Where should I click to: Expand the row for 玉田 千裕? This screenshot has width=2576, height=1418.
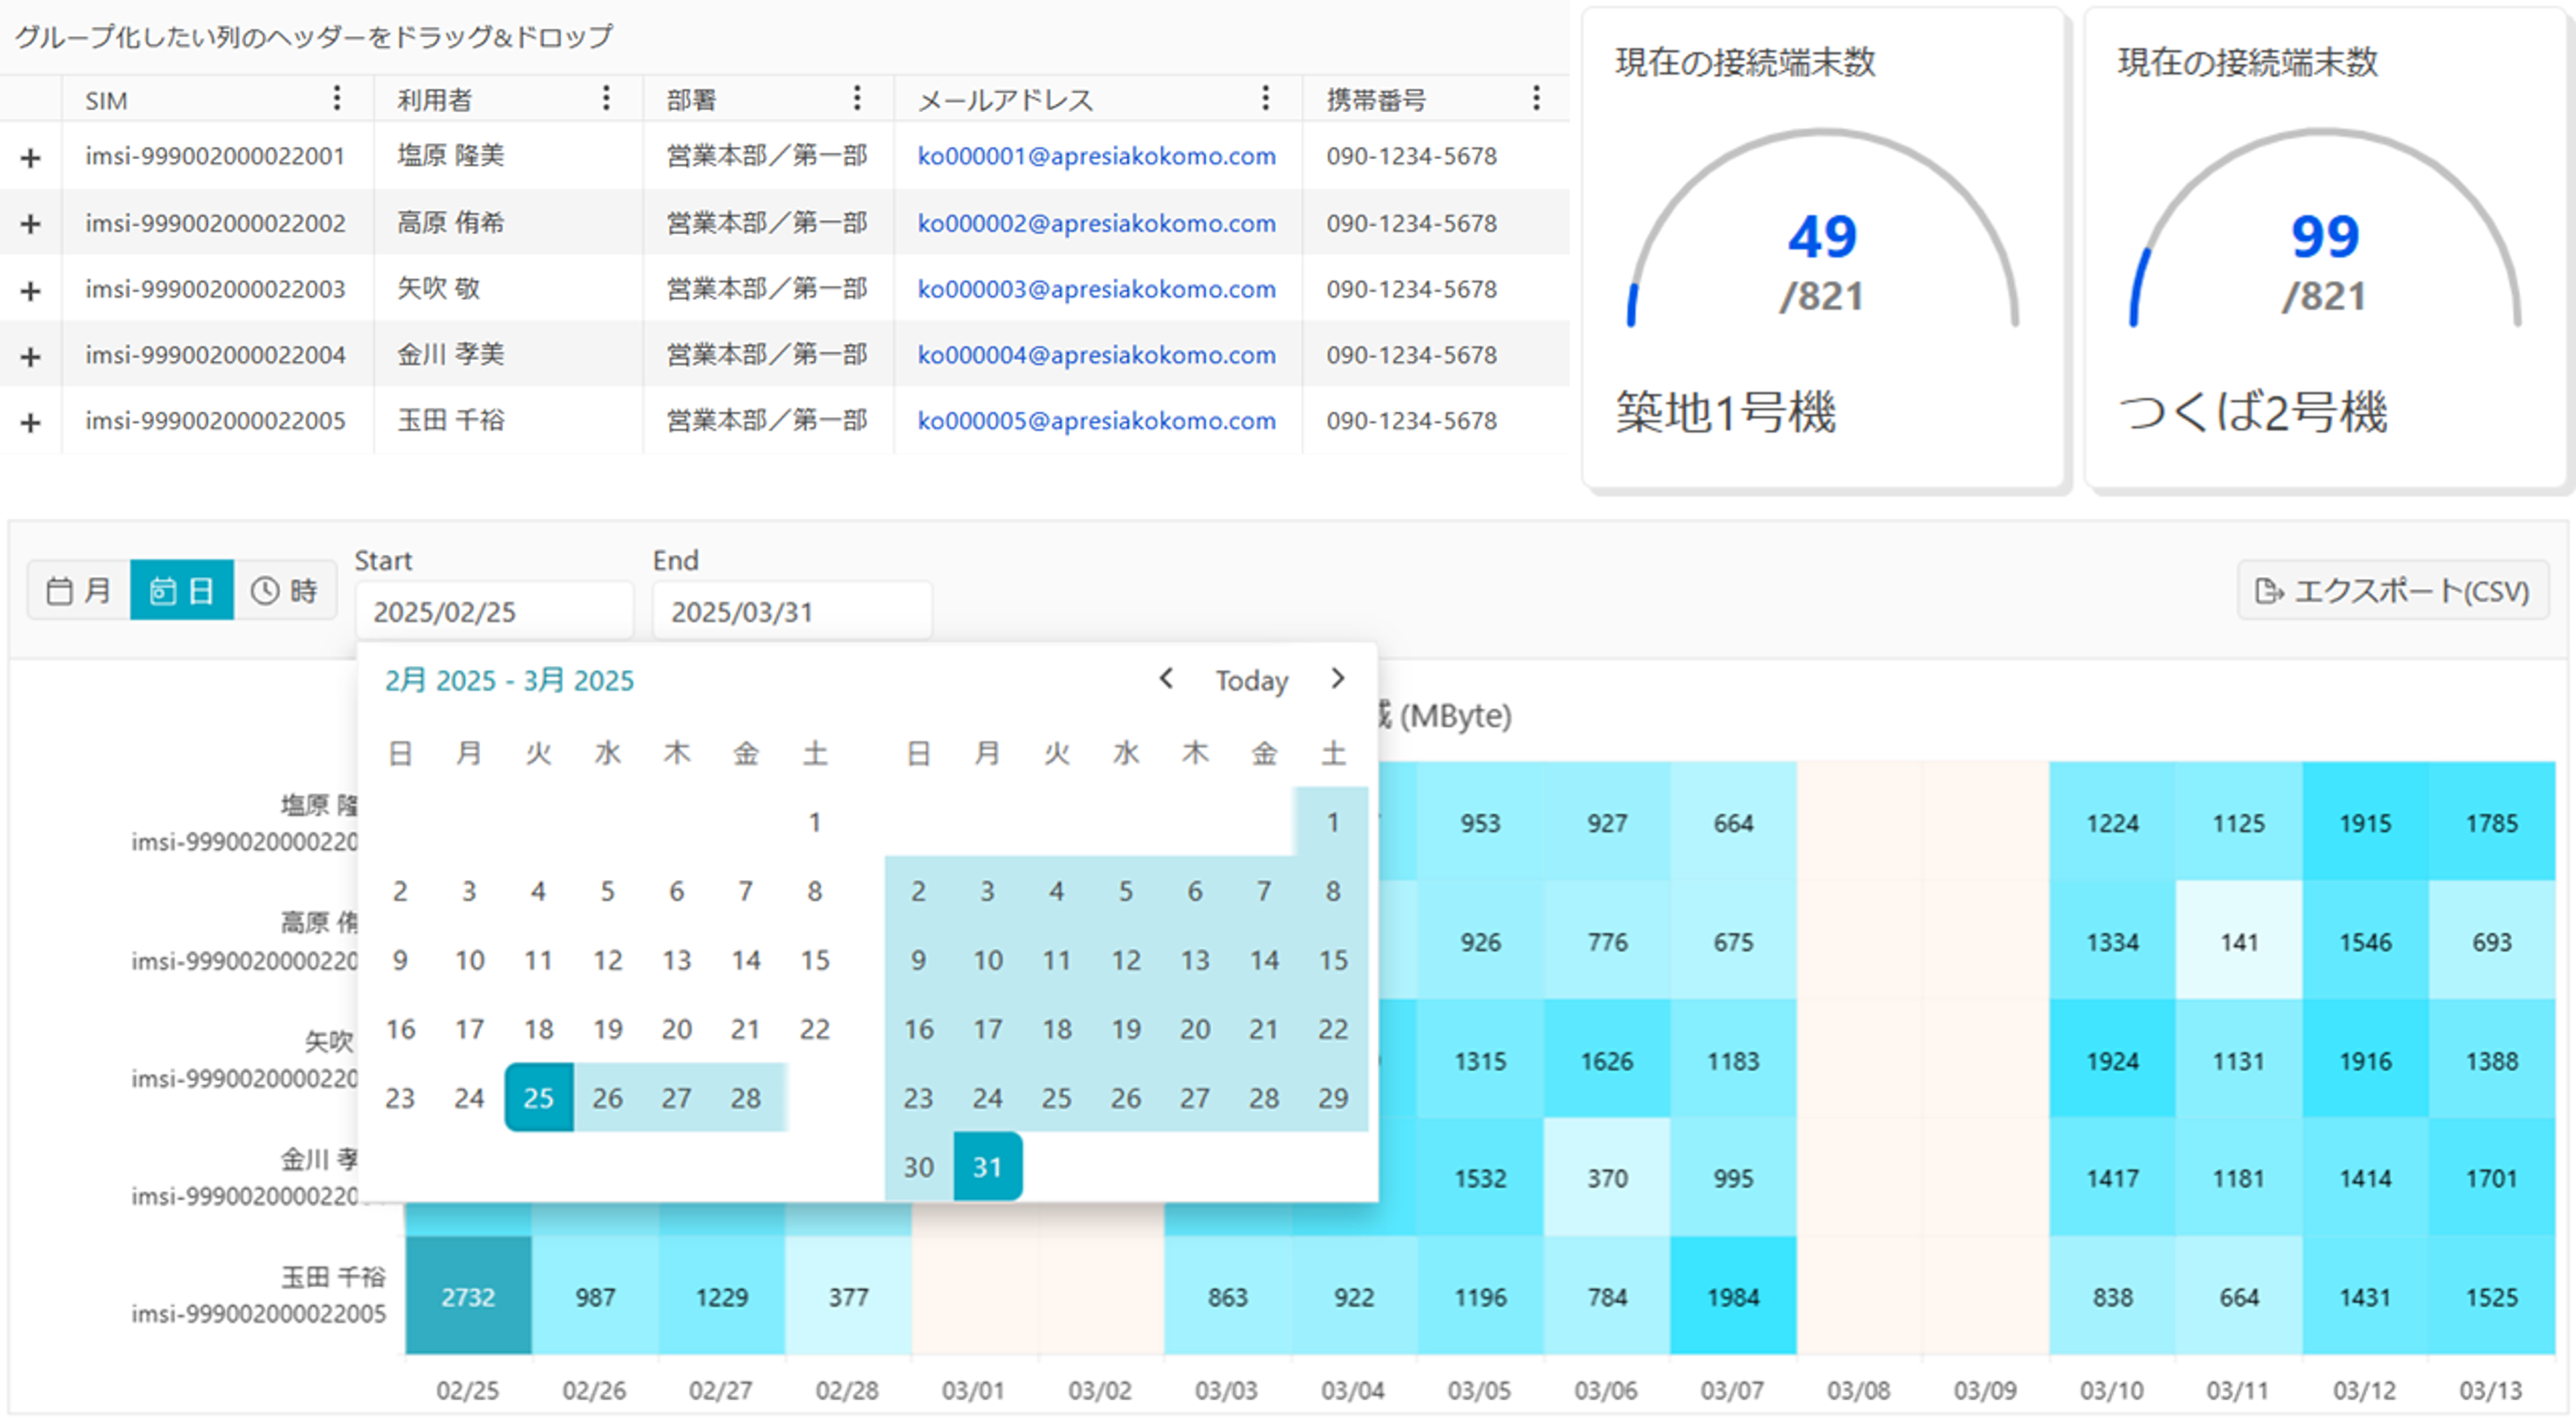[x=31, y=420]
